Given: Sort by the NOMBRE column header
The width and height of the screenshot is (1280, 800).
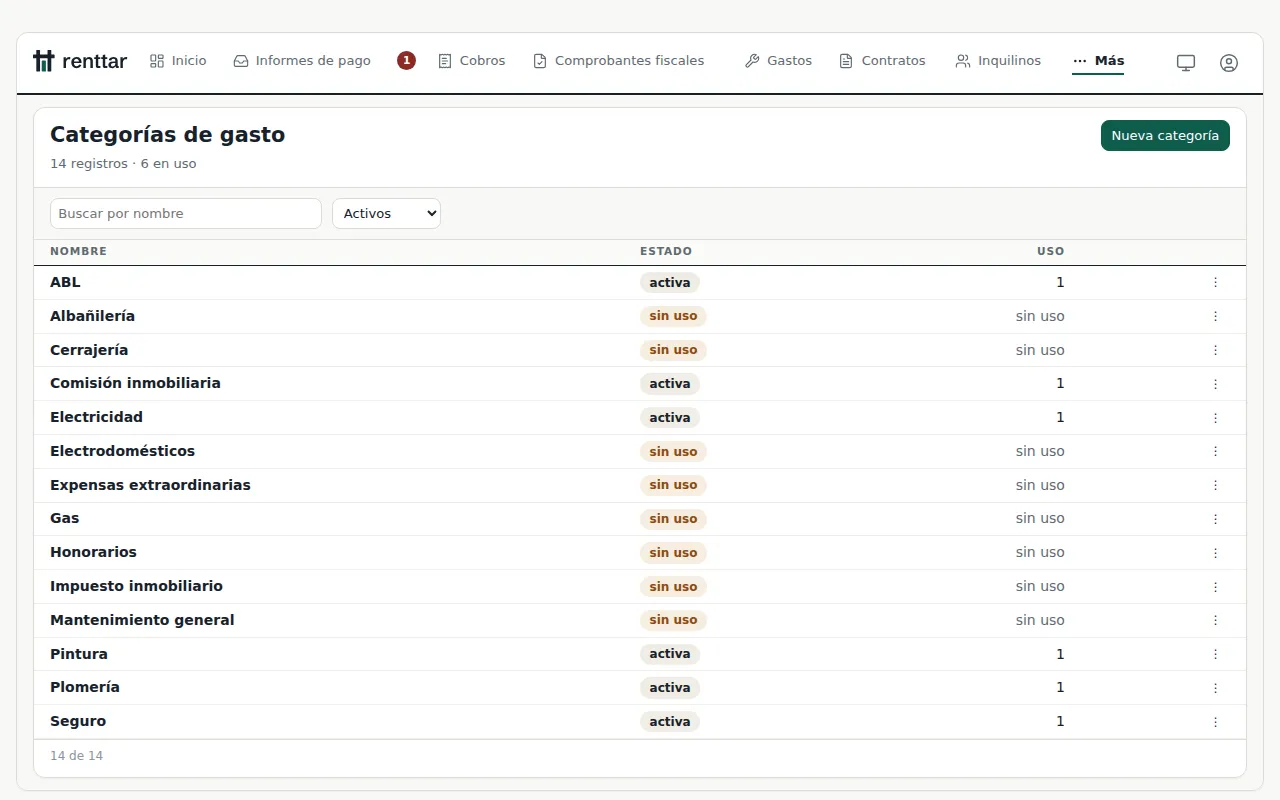Looking at the screenshot, I should [78, 251].
